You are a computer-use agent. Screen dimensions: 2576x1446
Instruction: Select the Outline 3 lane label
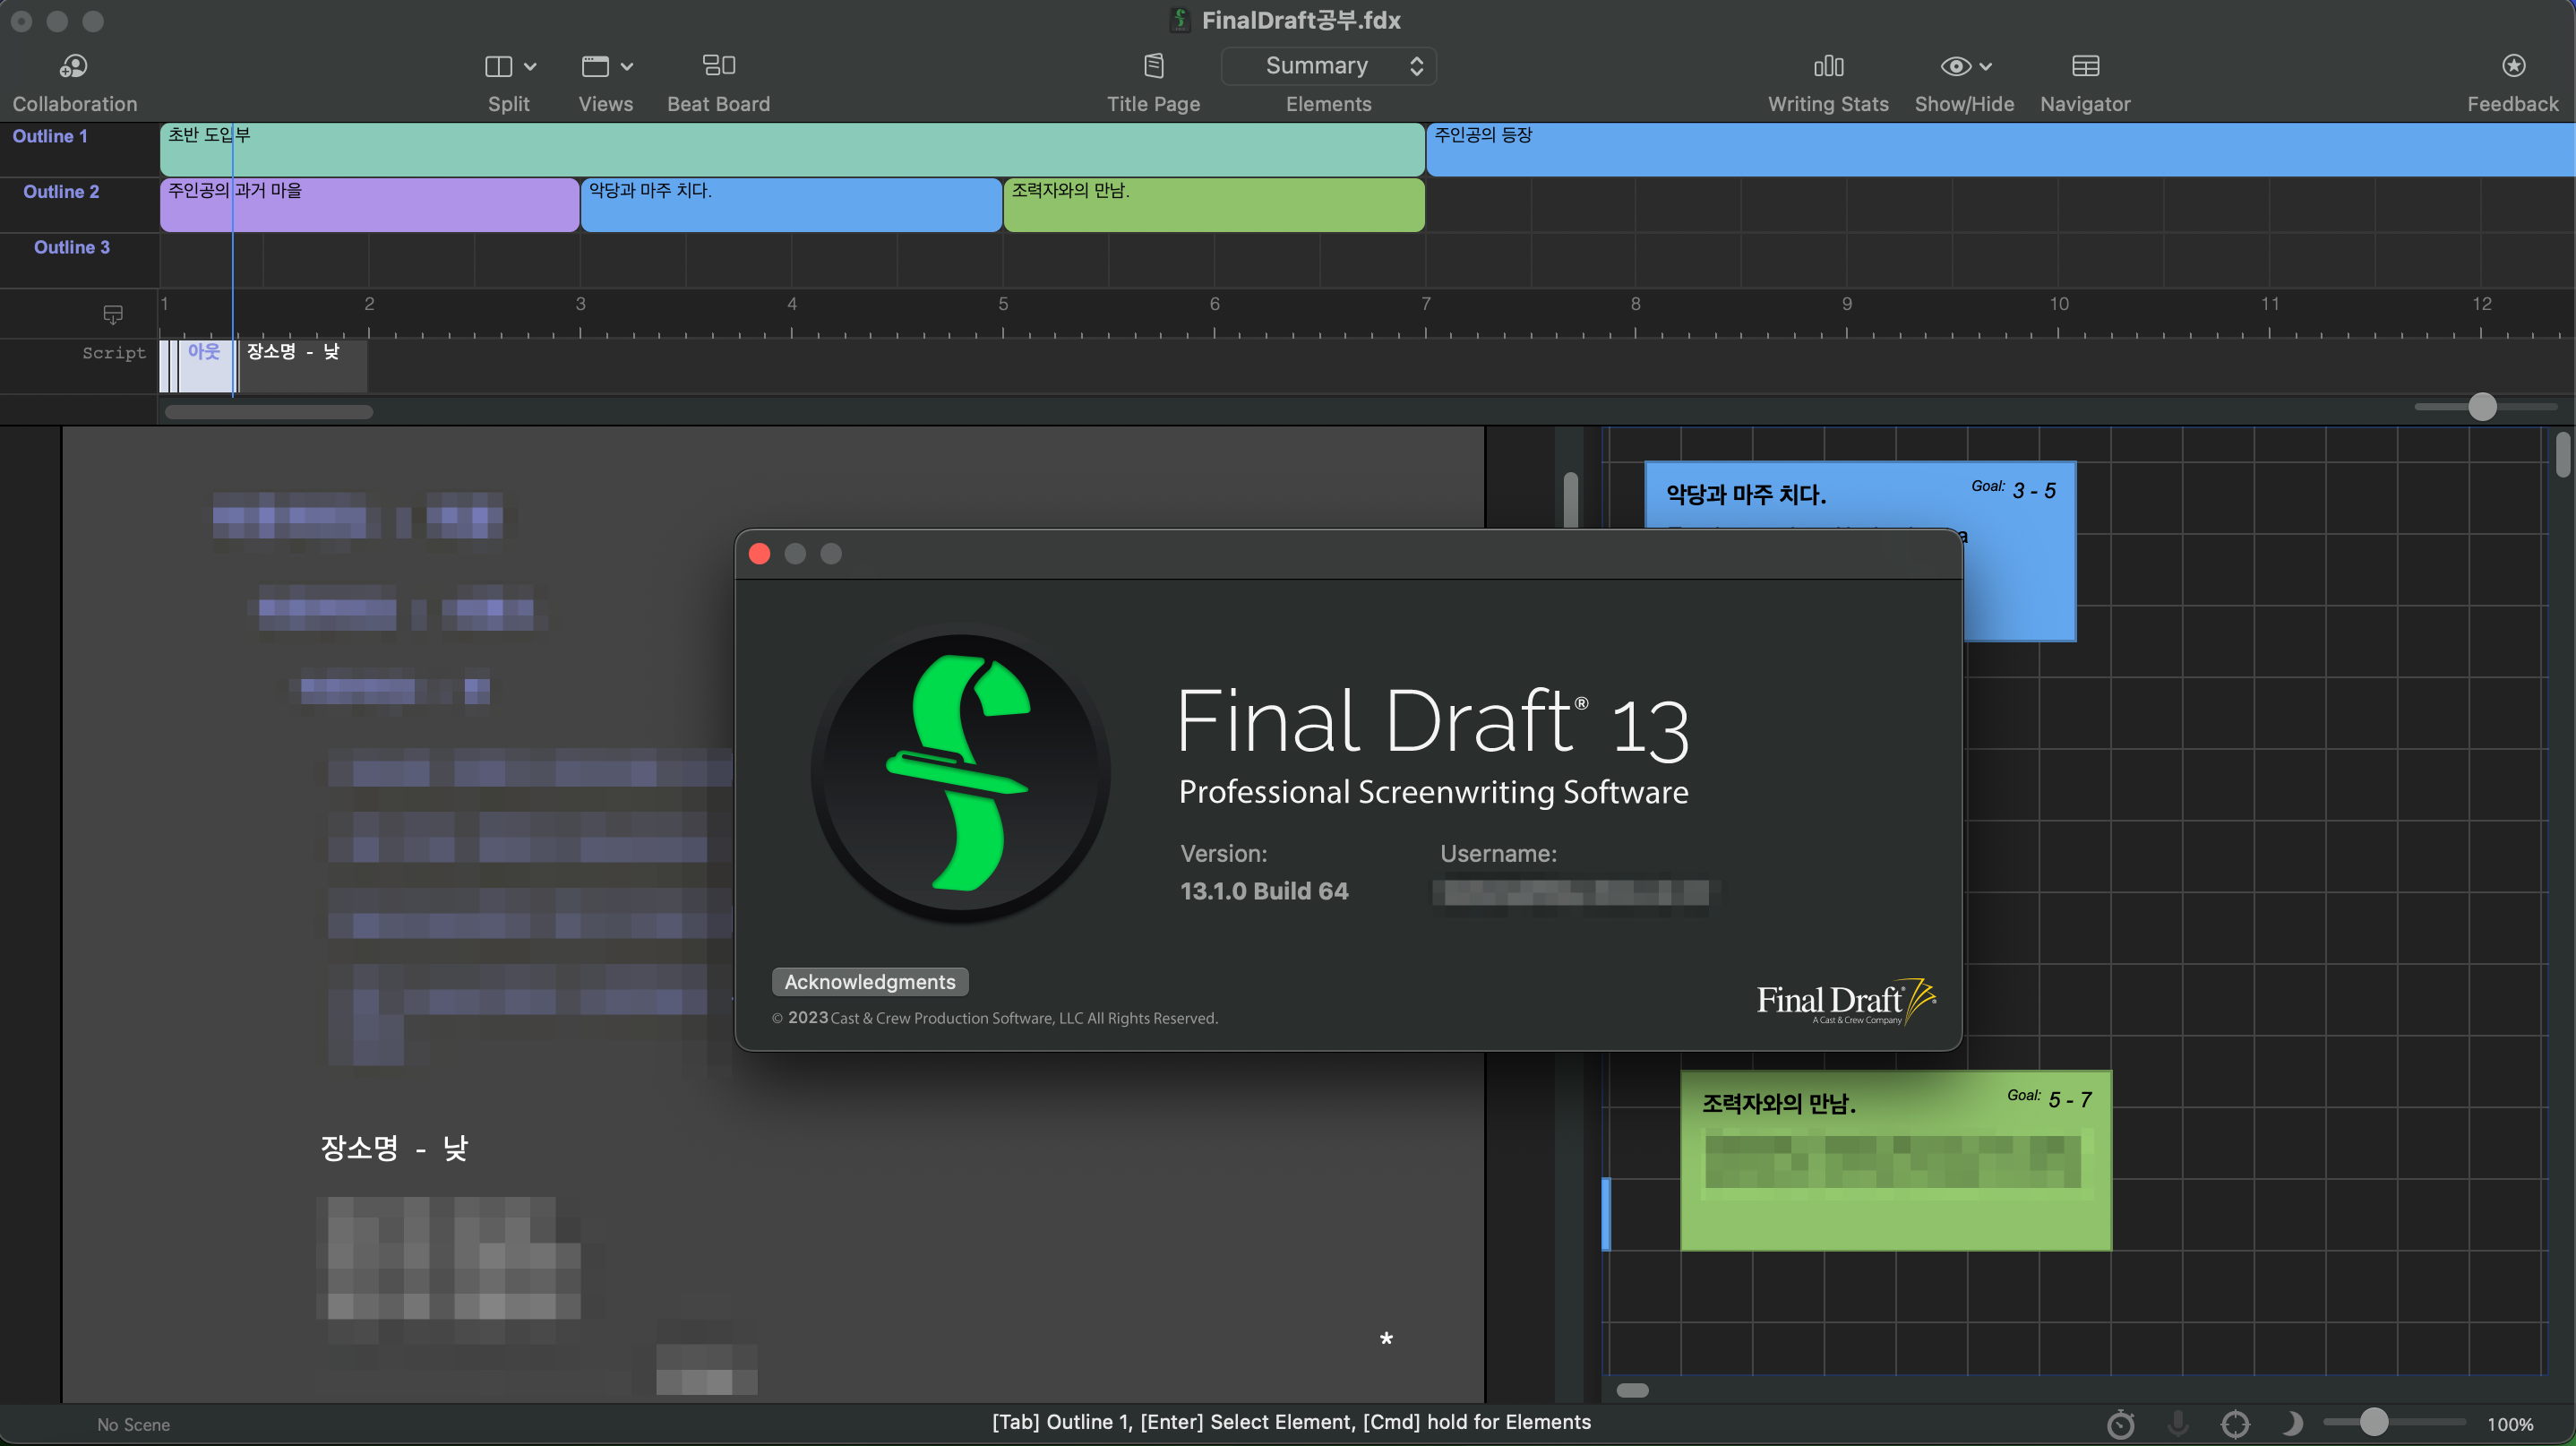(x=72, y=247)
